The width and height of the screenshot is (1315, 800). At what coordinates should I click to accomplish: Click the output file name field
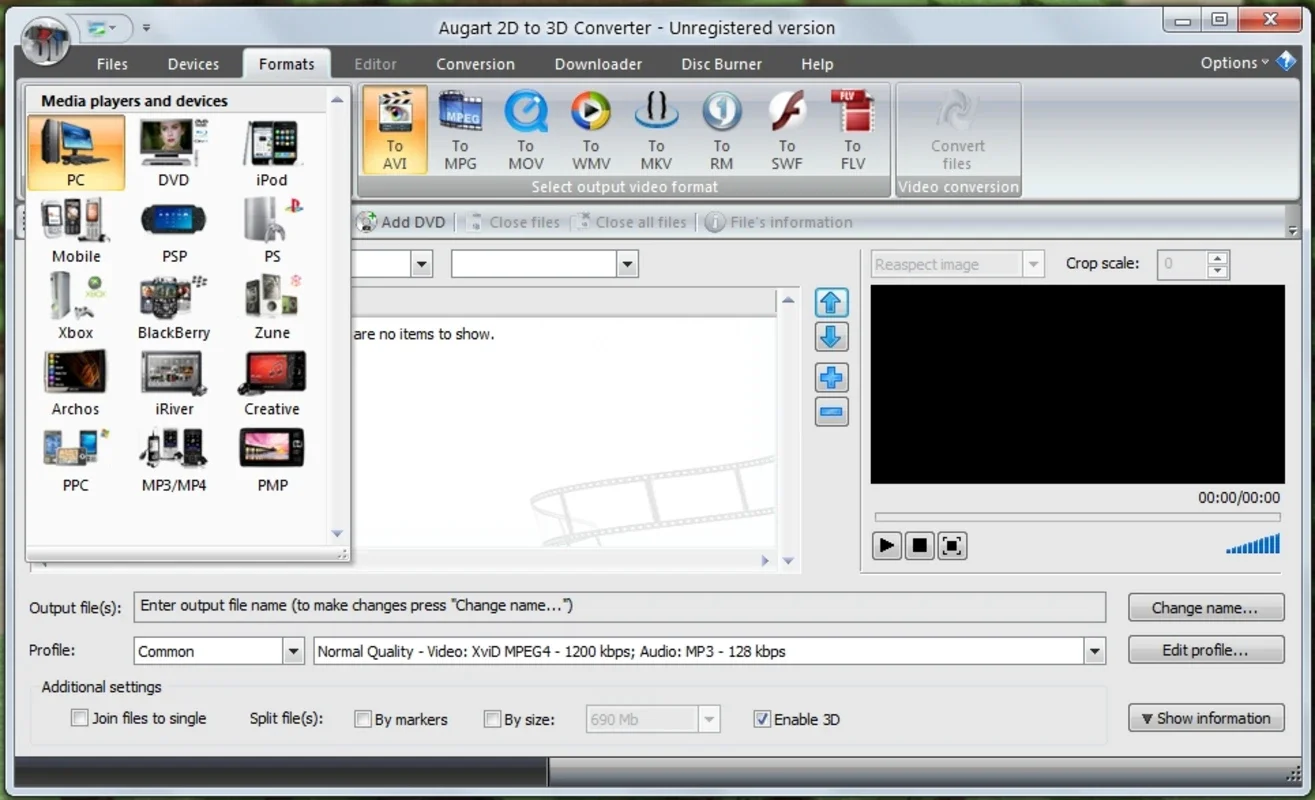(620, 606)
